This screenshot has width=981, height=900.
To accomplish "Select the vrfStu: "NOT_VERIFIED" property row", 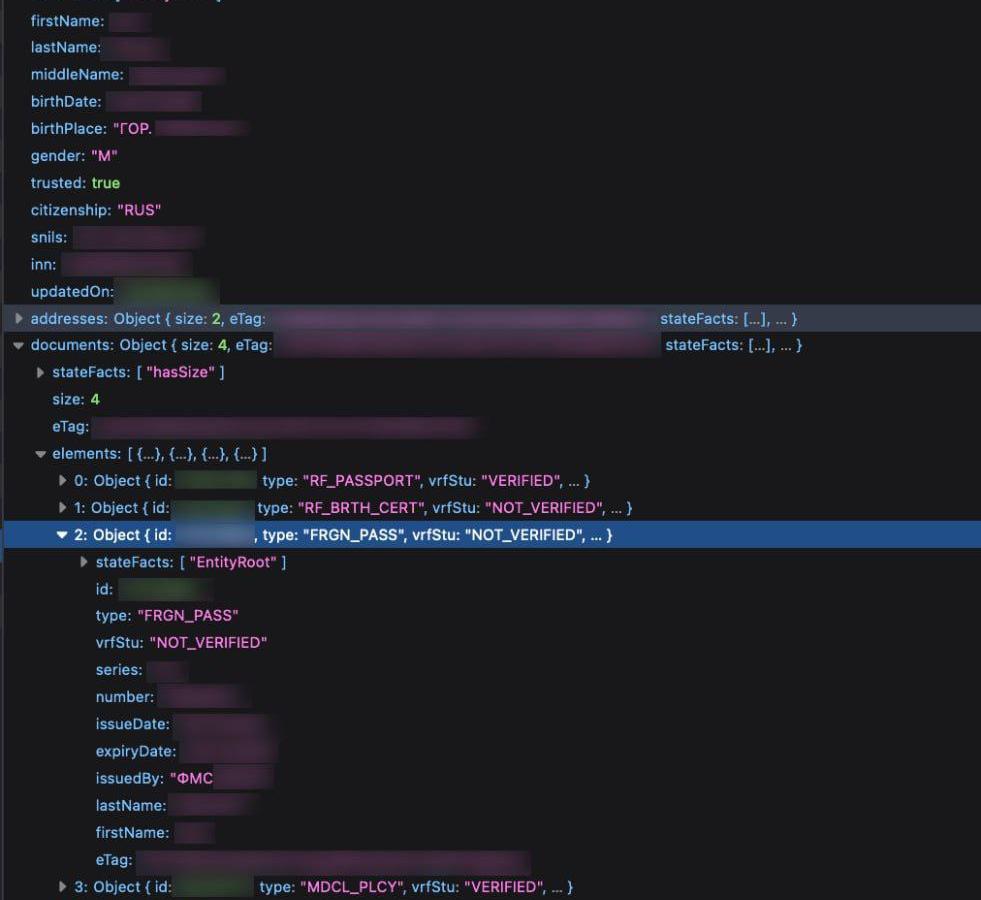I will point(181,643).
